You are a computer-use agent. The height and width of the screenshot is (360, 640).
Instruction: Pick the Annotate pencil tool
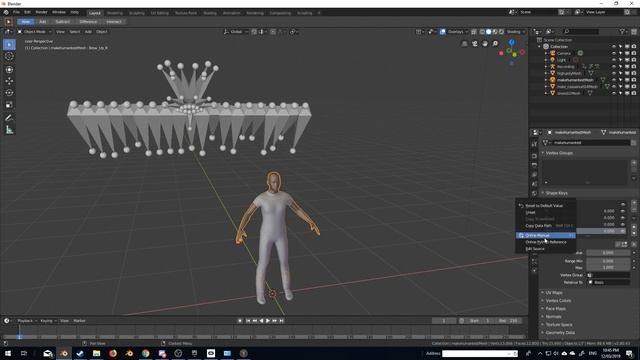click(x=9, y=118)
